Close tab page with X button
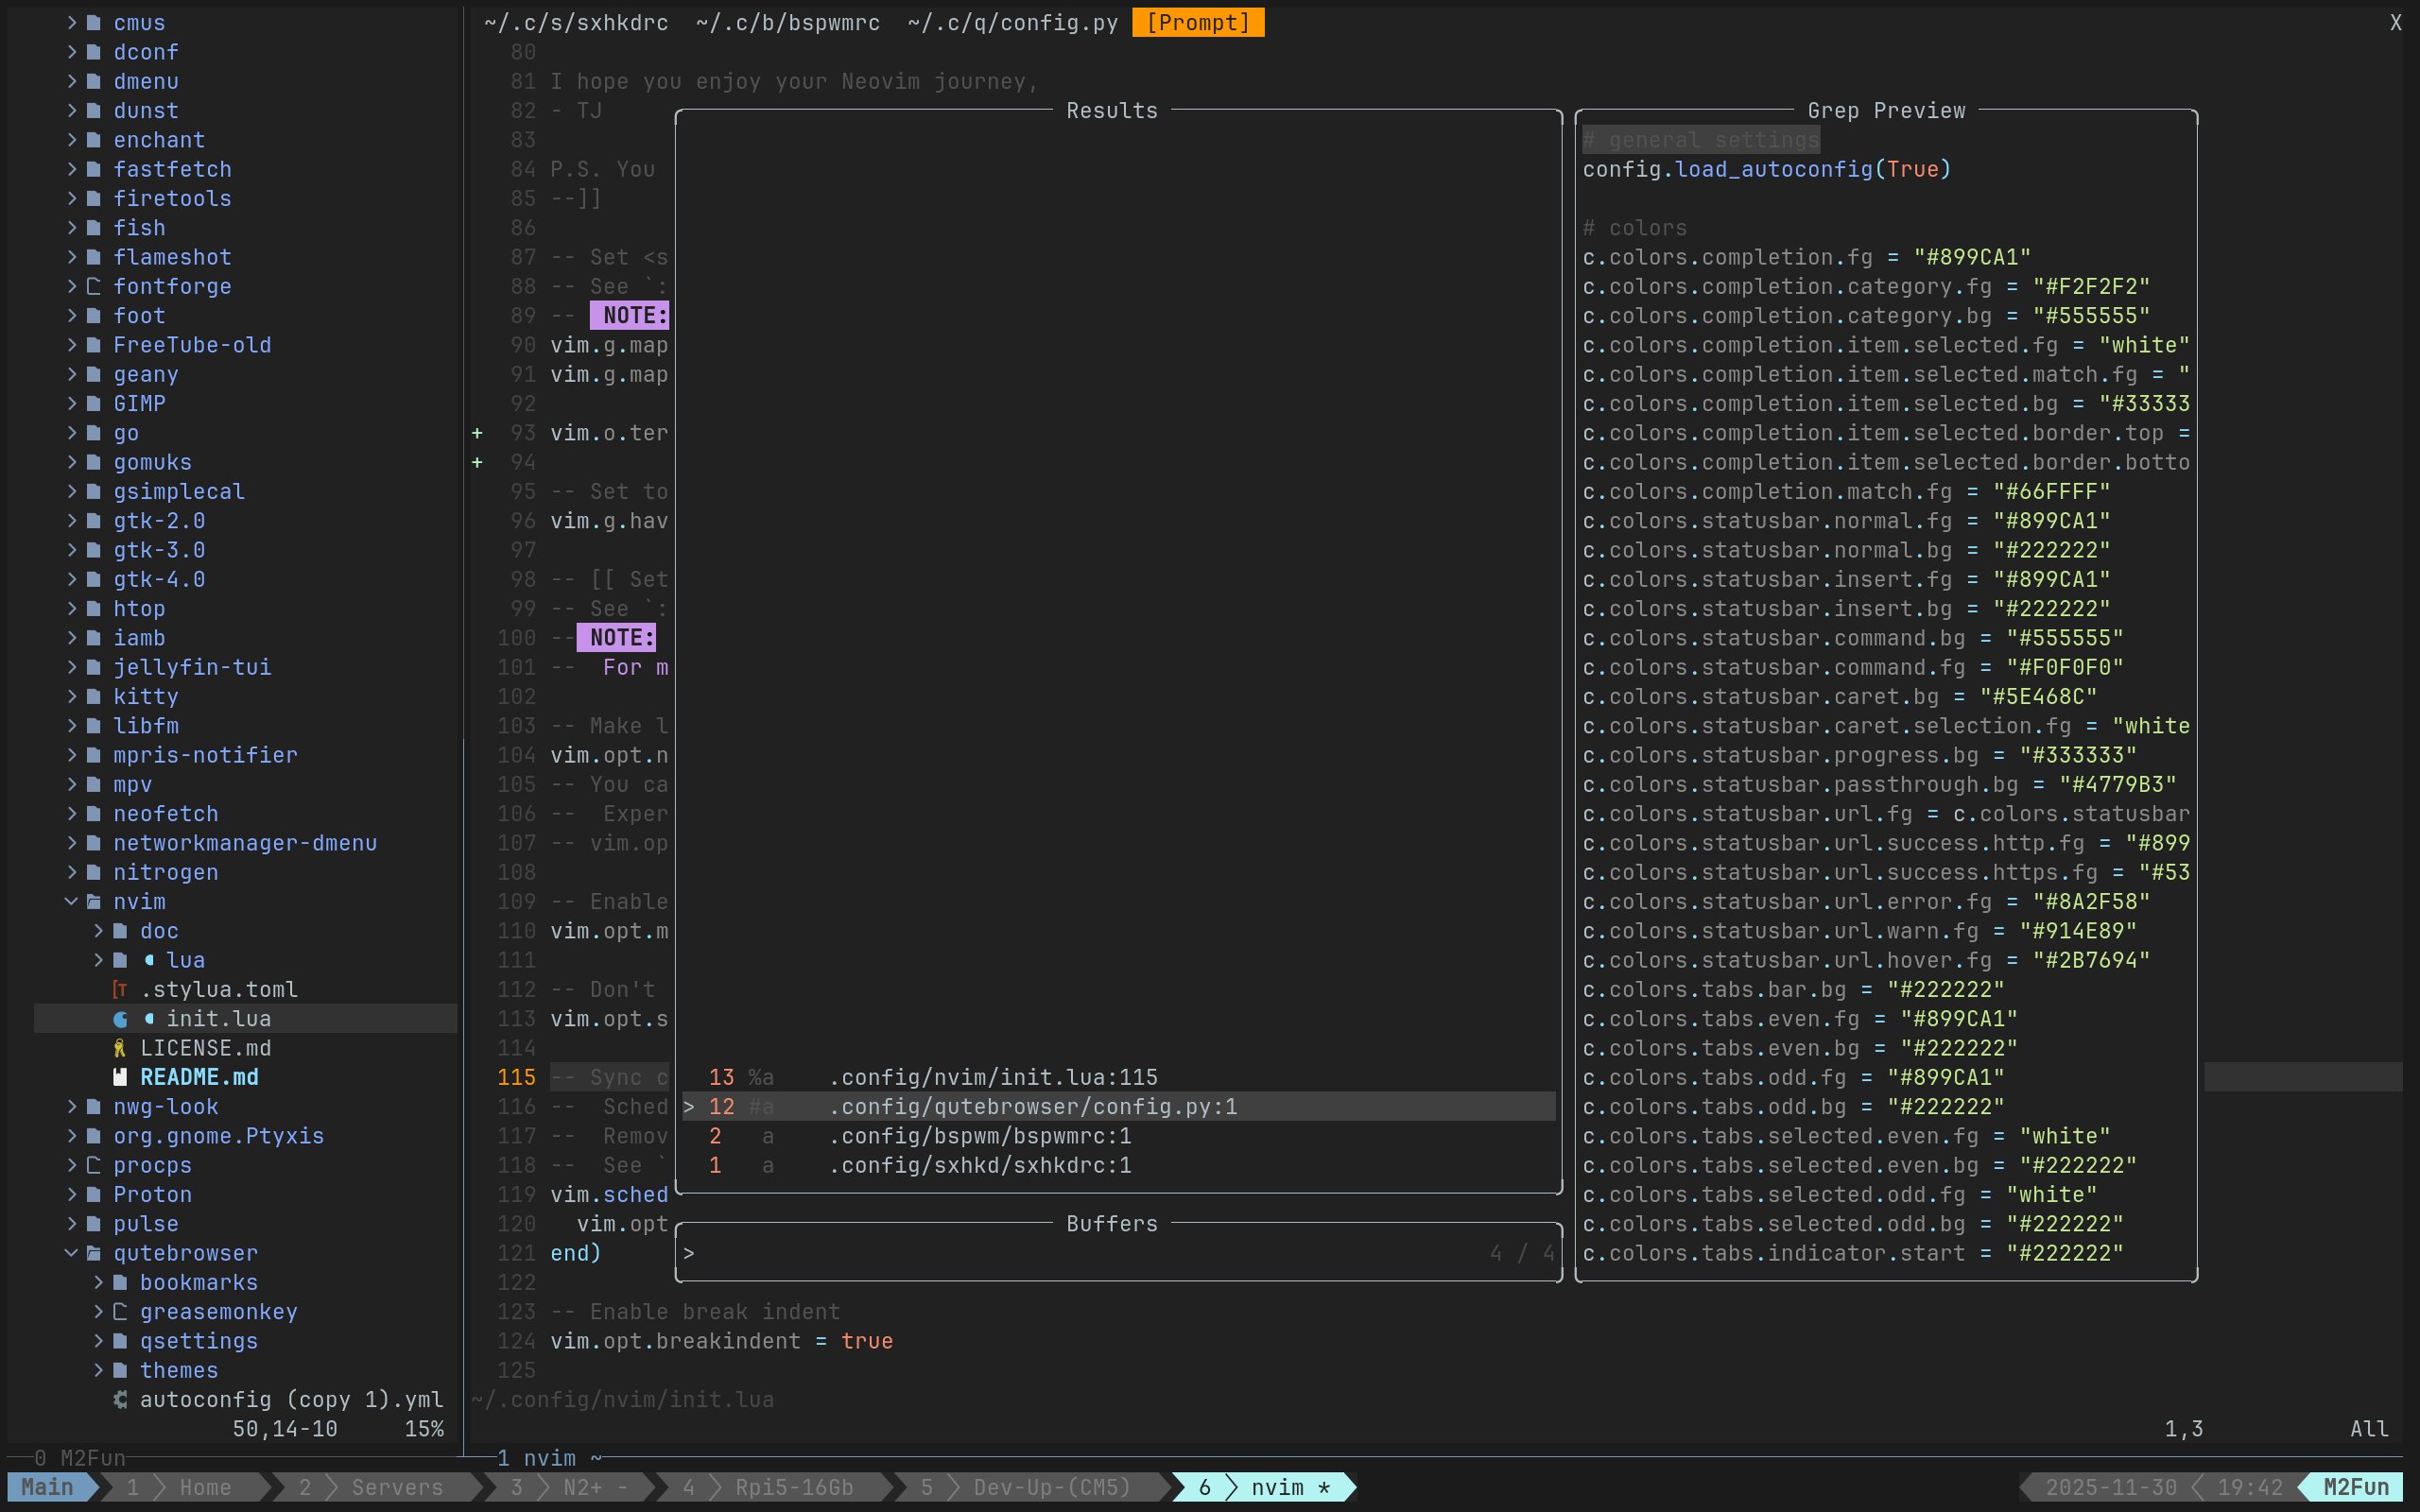The height and width of the screenshot is (1512, 2420). [x=2395, y=22]
